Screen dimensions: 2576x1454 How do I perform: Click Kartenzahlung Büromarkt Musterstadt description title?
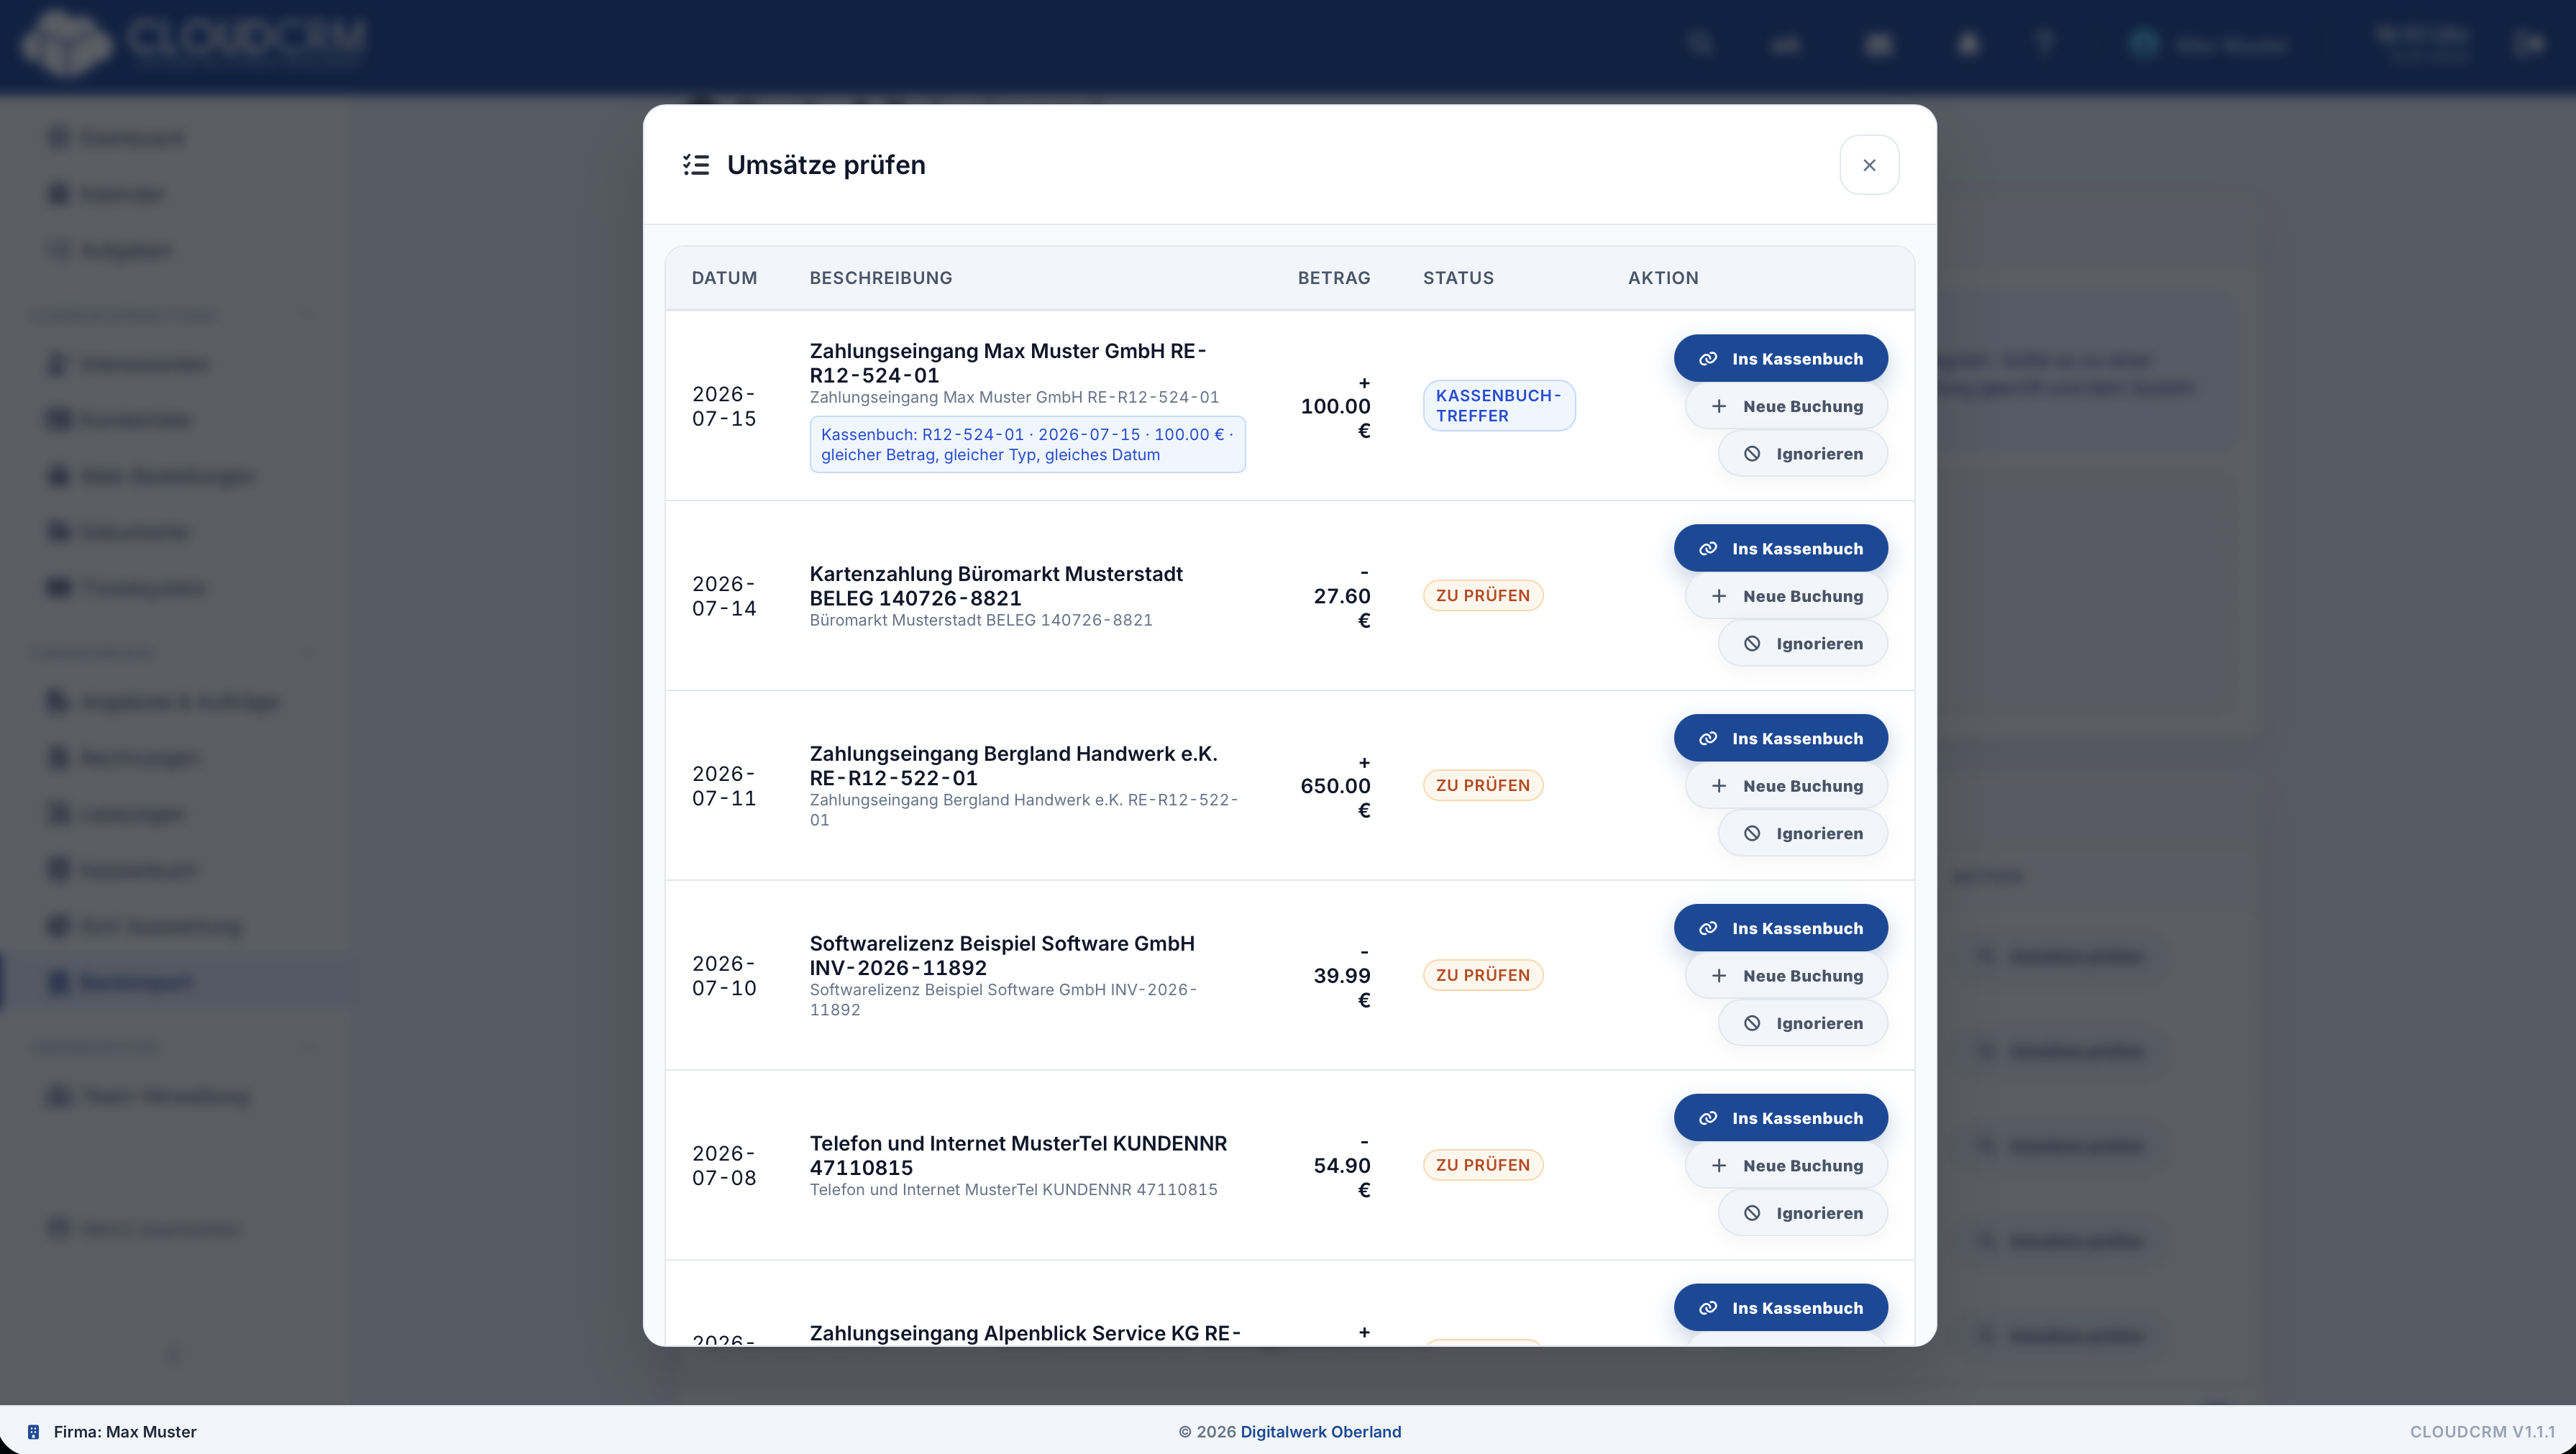tap(996, 586)
